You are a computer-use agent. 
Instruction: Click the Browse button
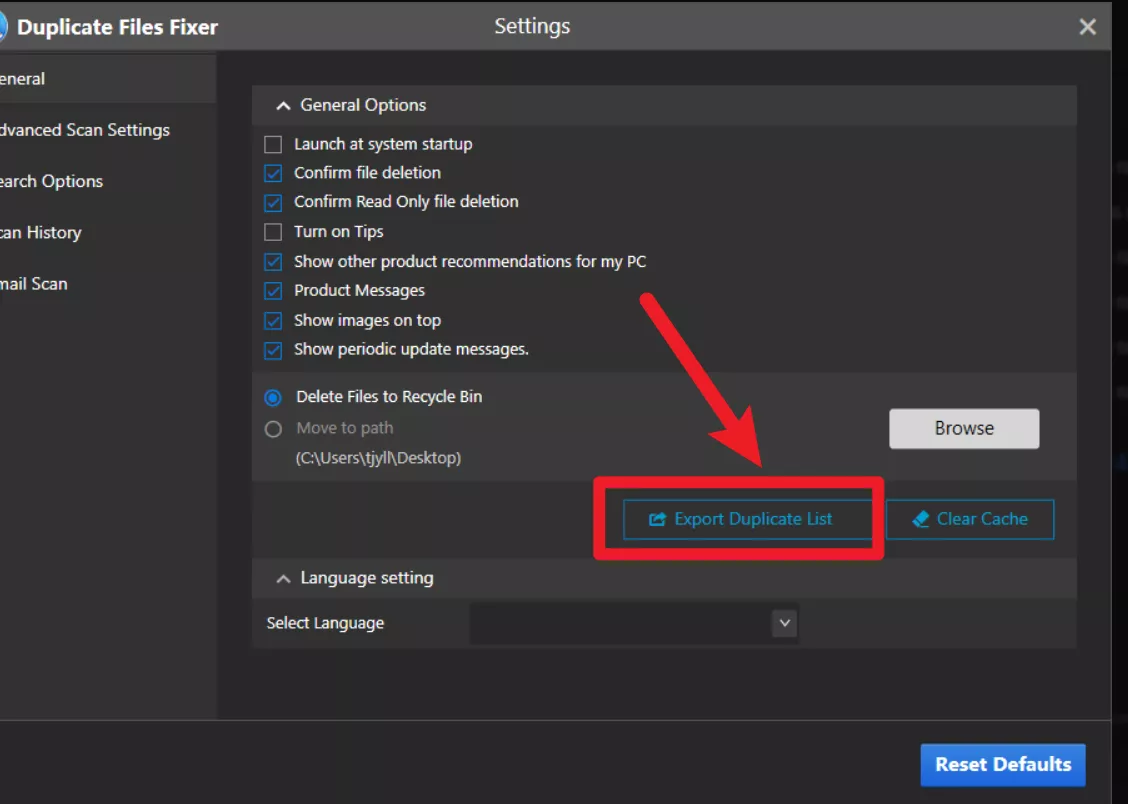coord(964,429)
